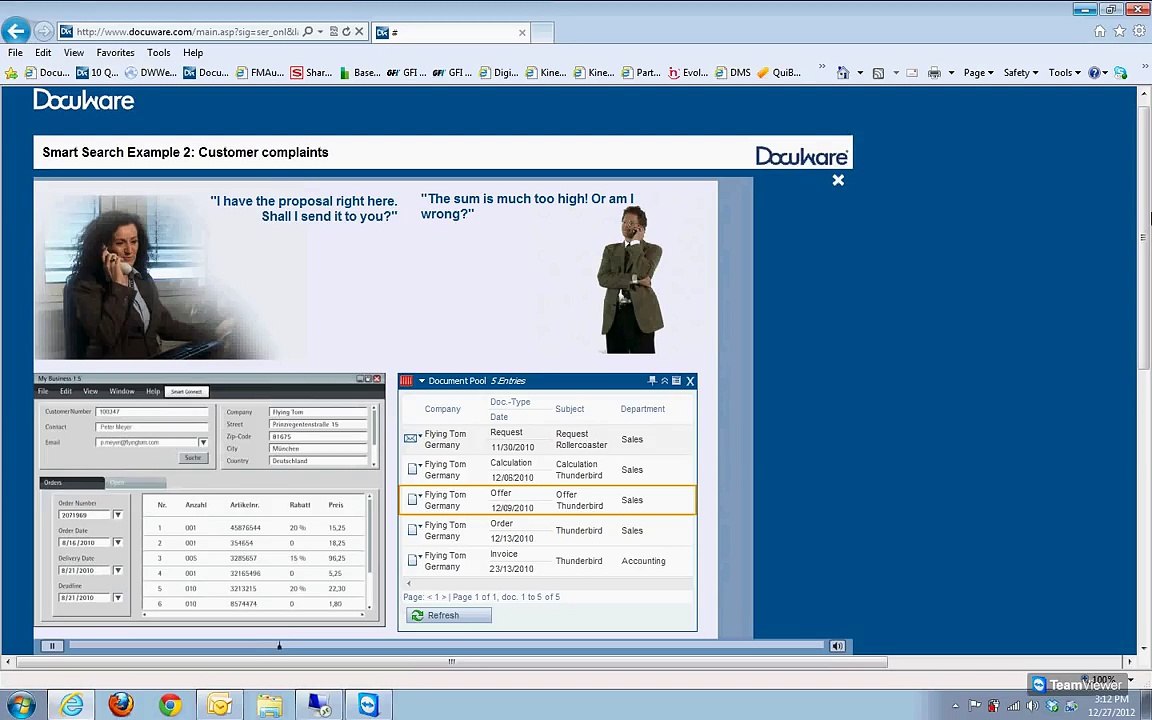Open the Email field dropdown arrow
This screenshot has width=1152, height=720.
point(204,442)
